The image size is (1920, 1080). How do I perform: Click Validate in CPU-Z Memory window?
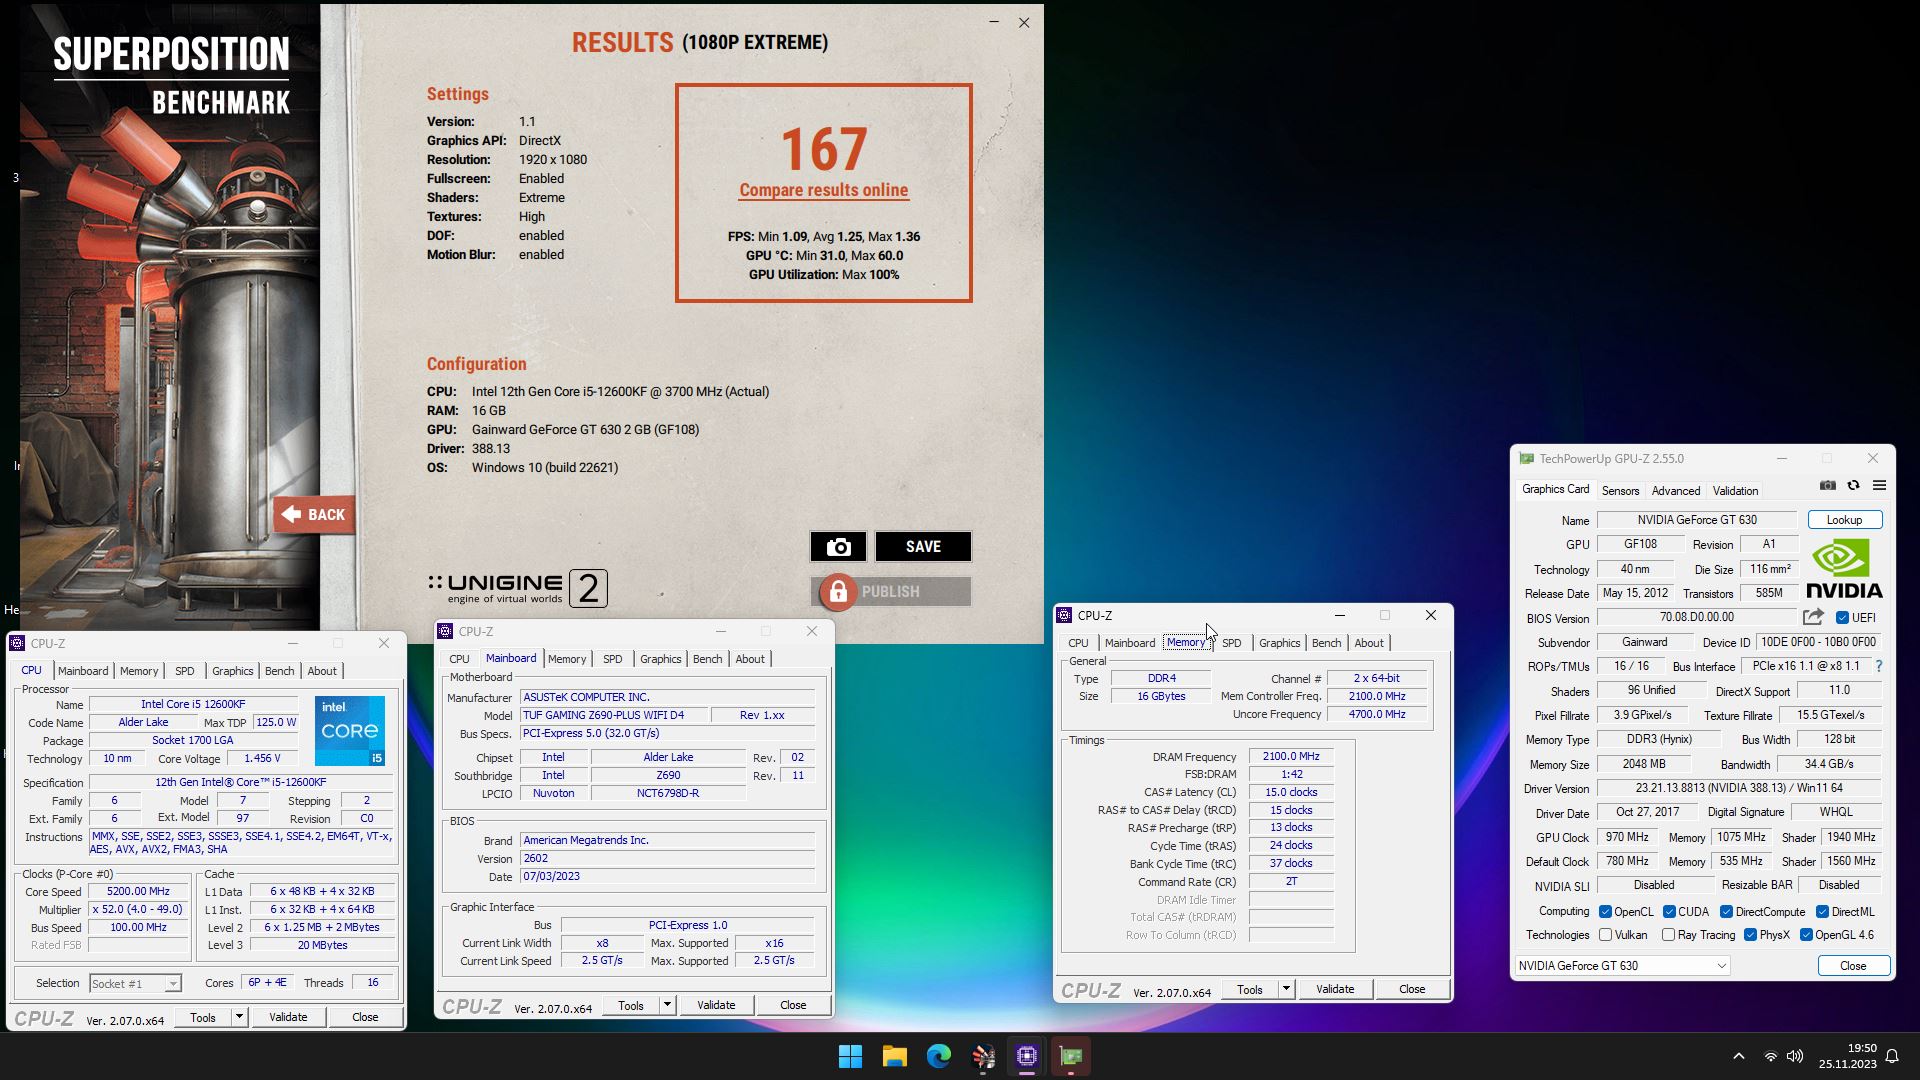pos(1335,990)
